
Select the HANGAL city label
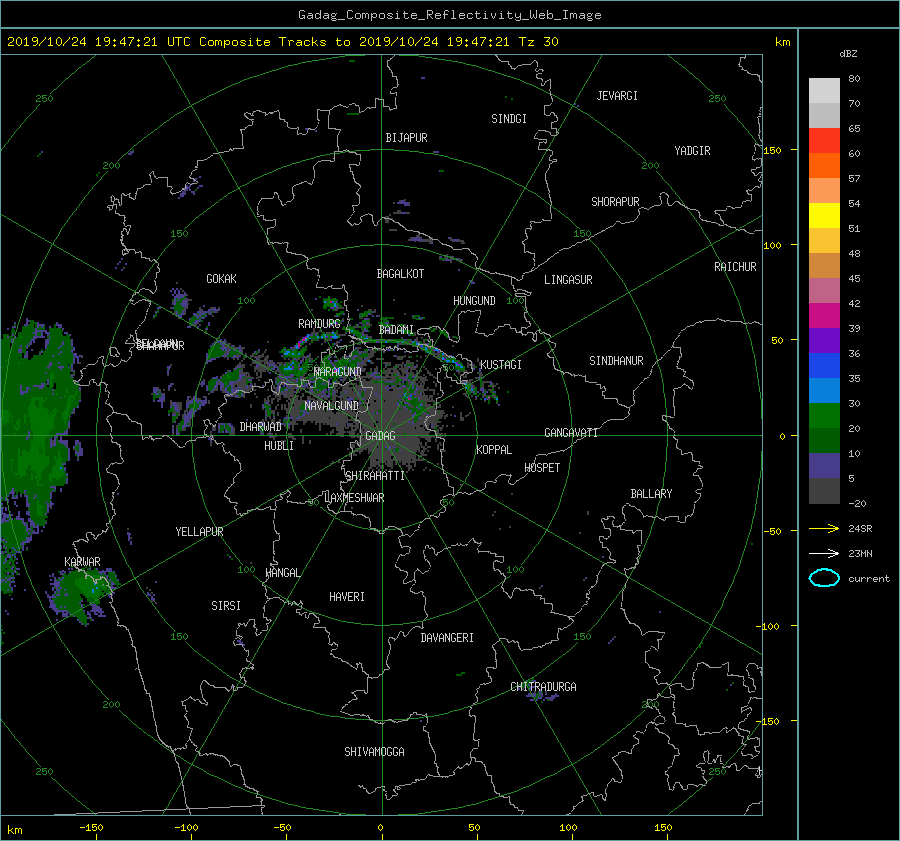[x=283, y=573]
